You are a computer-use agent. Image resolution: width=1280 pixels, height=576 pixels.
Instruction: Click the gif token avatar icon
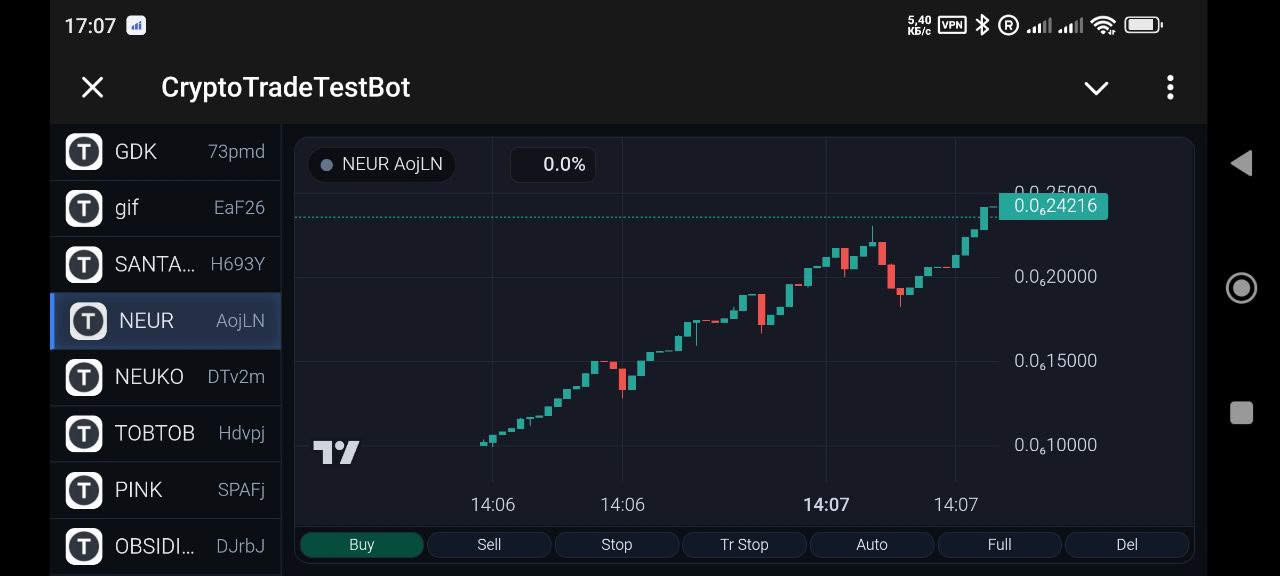click(x=84, y=208)
